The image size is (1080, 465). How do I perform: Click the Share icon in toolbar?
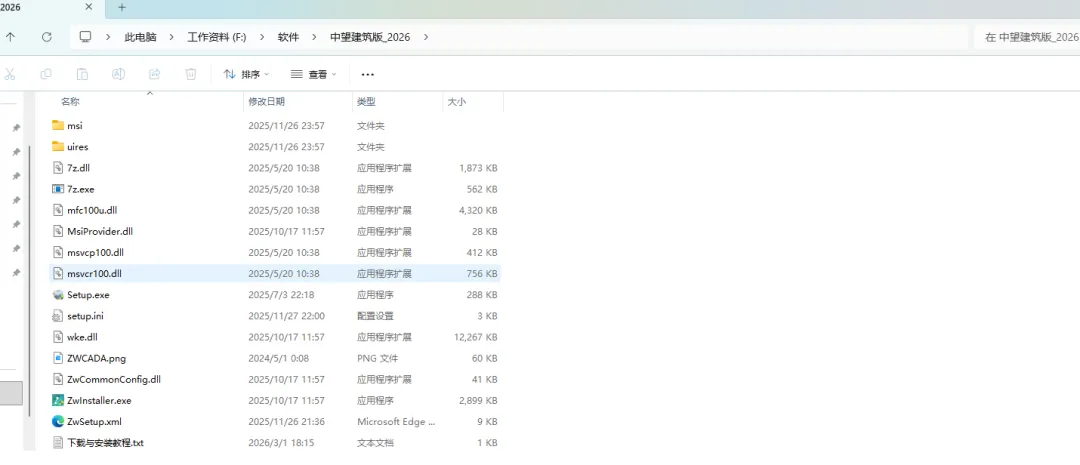coord(155,74)
